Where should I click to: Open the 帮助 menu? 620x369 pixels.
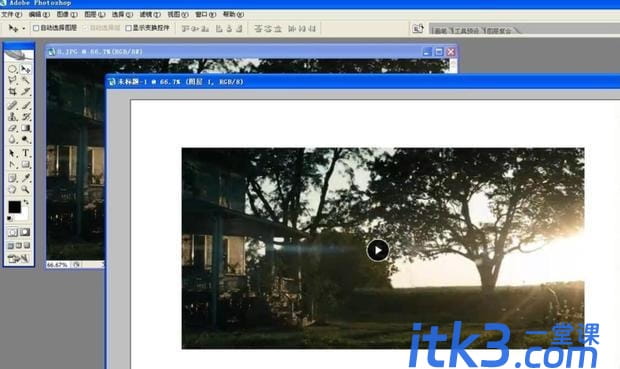(233, 14)
